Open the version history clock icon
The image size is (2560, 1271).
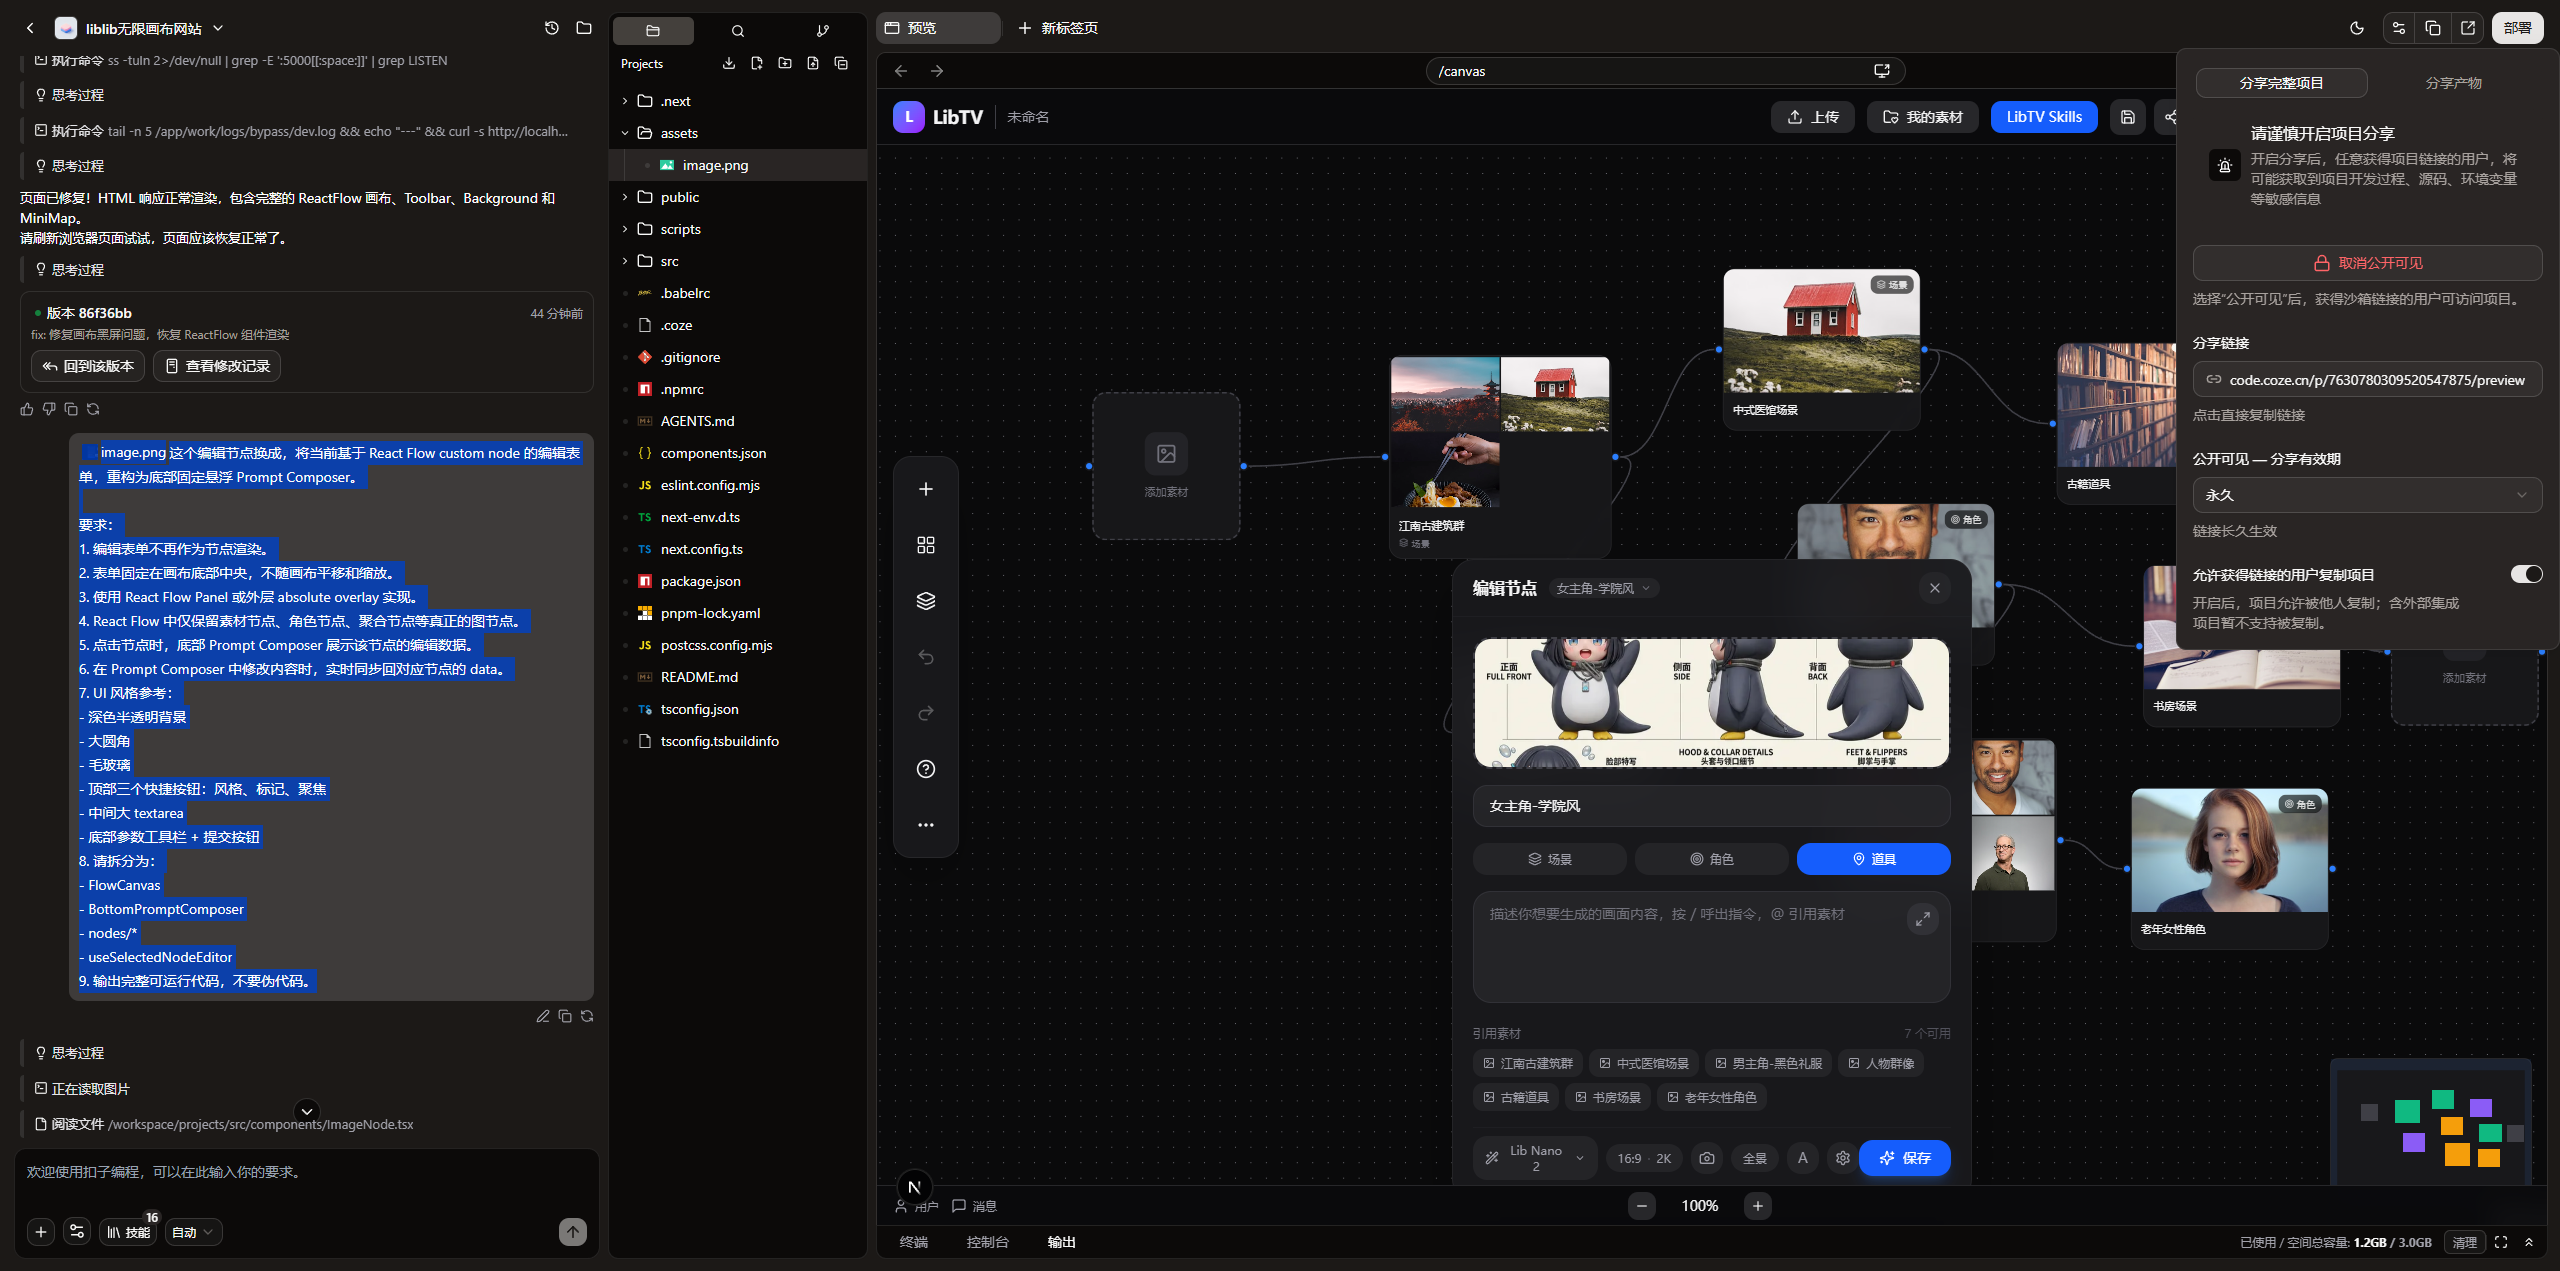pyautogui.click(x=551, y=28)
